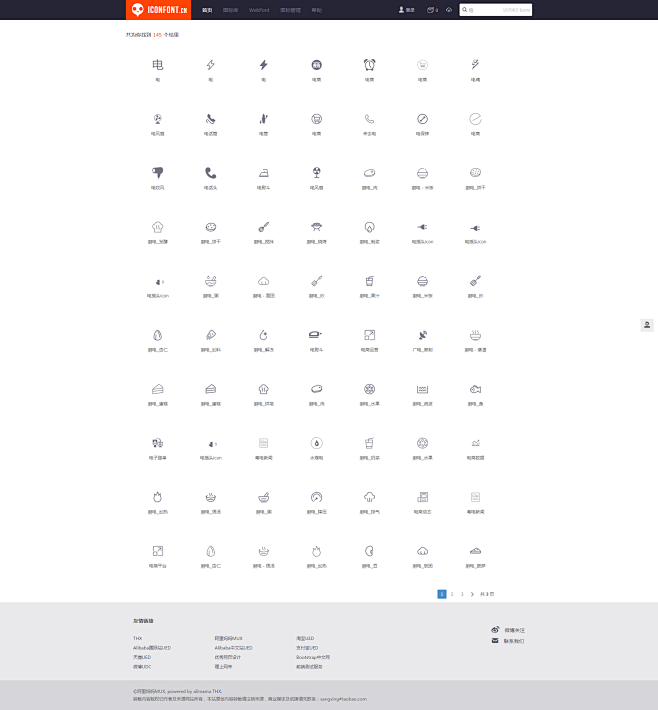The image size is (658, 710).
Task: Go to pagination page 3
Action: click(462, 594)
